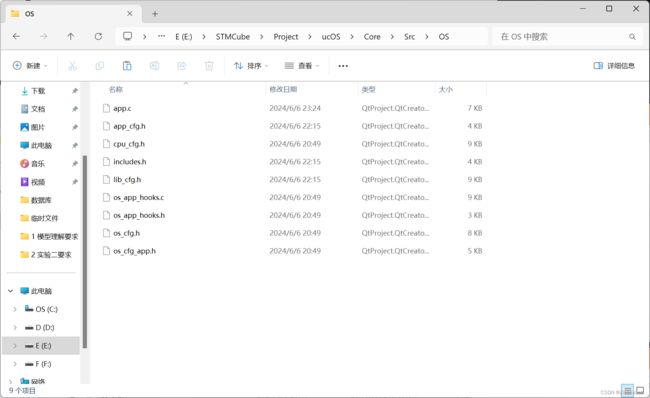
Task: Click Project in the breadcrumb path
Action: click(x=286, y=36)
